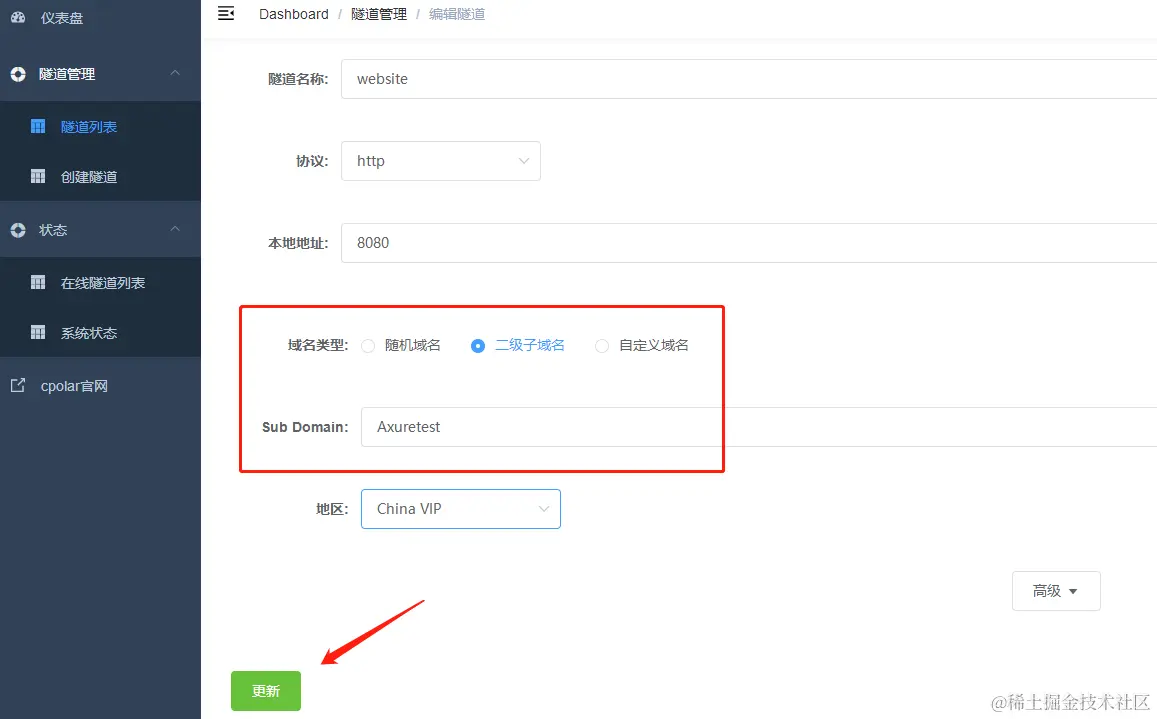
Task: Go to Dashboard breadcrumb
Action: 294,14
